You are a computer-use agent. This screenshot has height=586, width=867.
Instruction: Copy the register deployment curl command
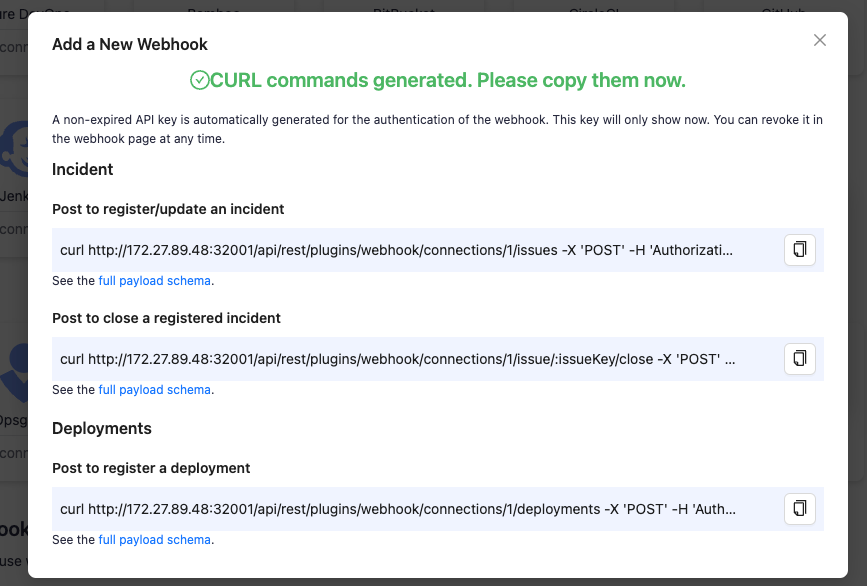[x=799, y=508]
